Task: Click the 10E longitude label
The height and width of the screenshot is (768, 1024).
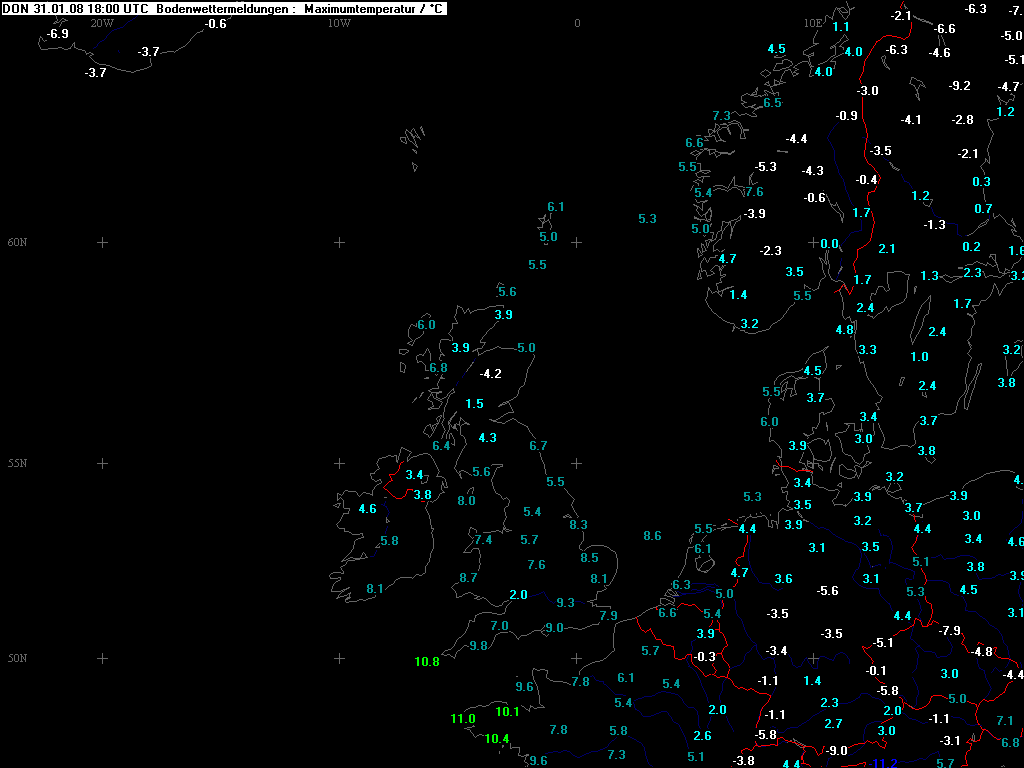Action: pyautogui.click(x=813, y=22)
